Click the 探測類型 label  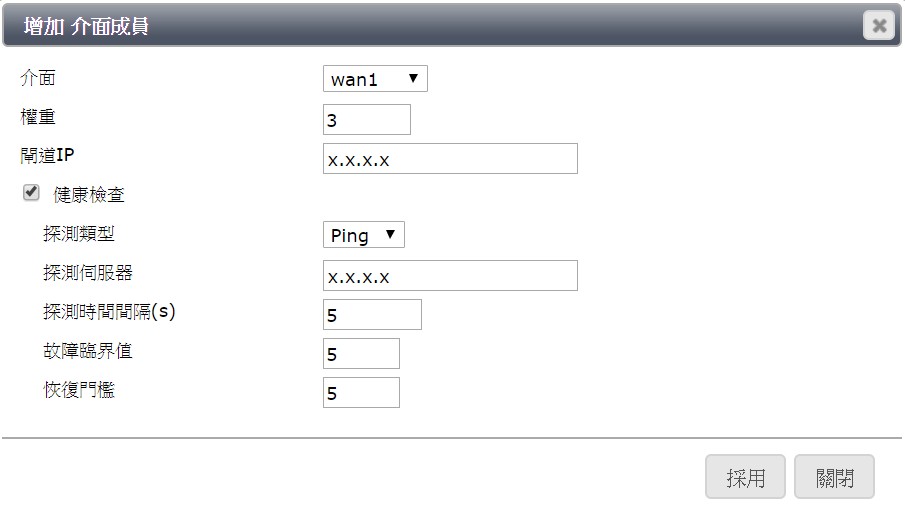pos(79,234)
